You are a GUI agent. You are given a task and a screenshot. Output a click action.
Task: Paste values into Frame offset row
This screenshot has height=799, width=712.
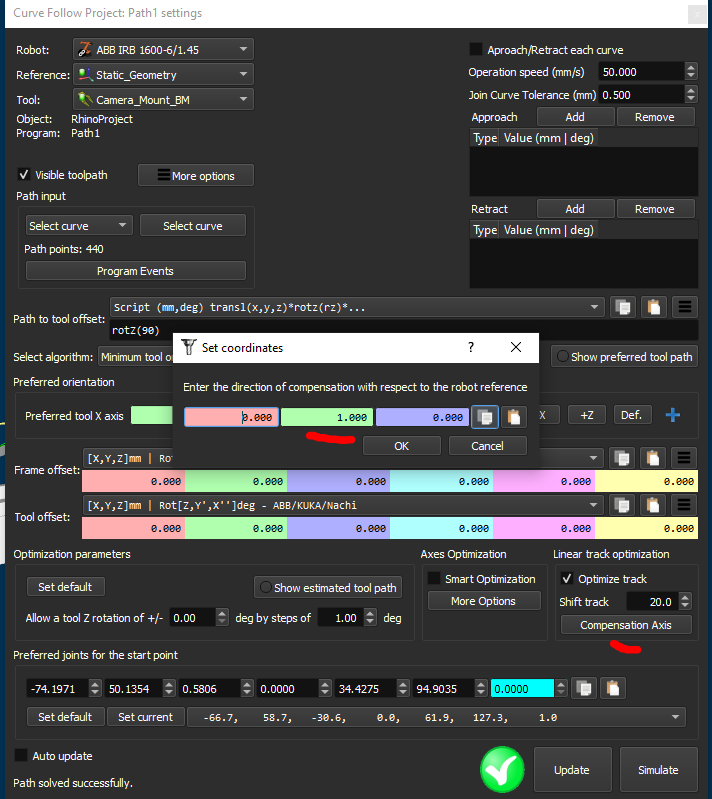[652, 458]
